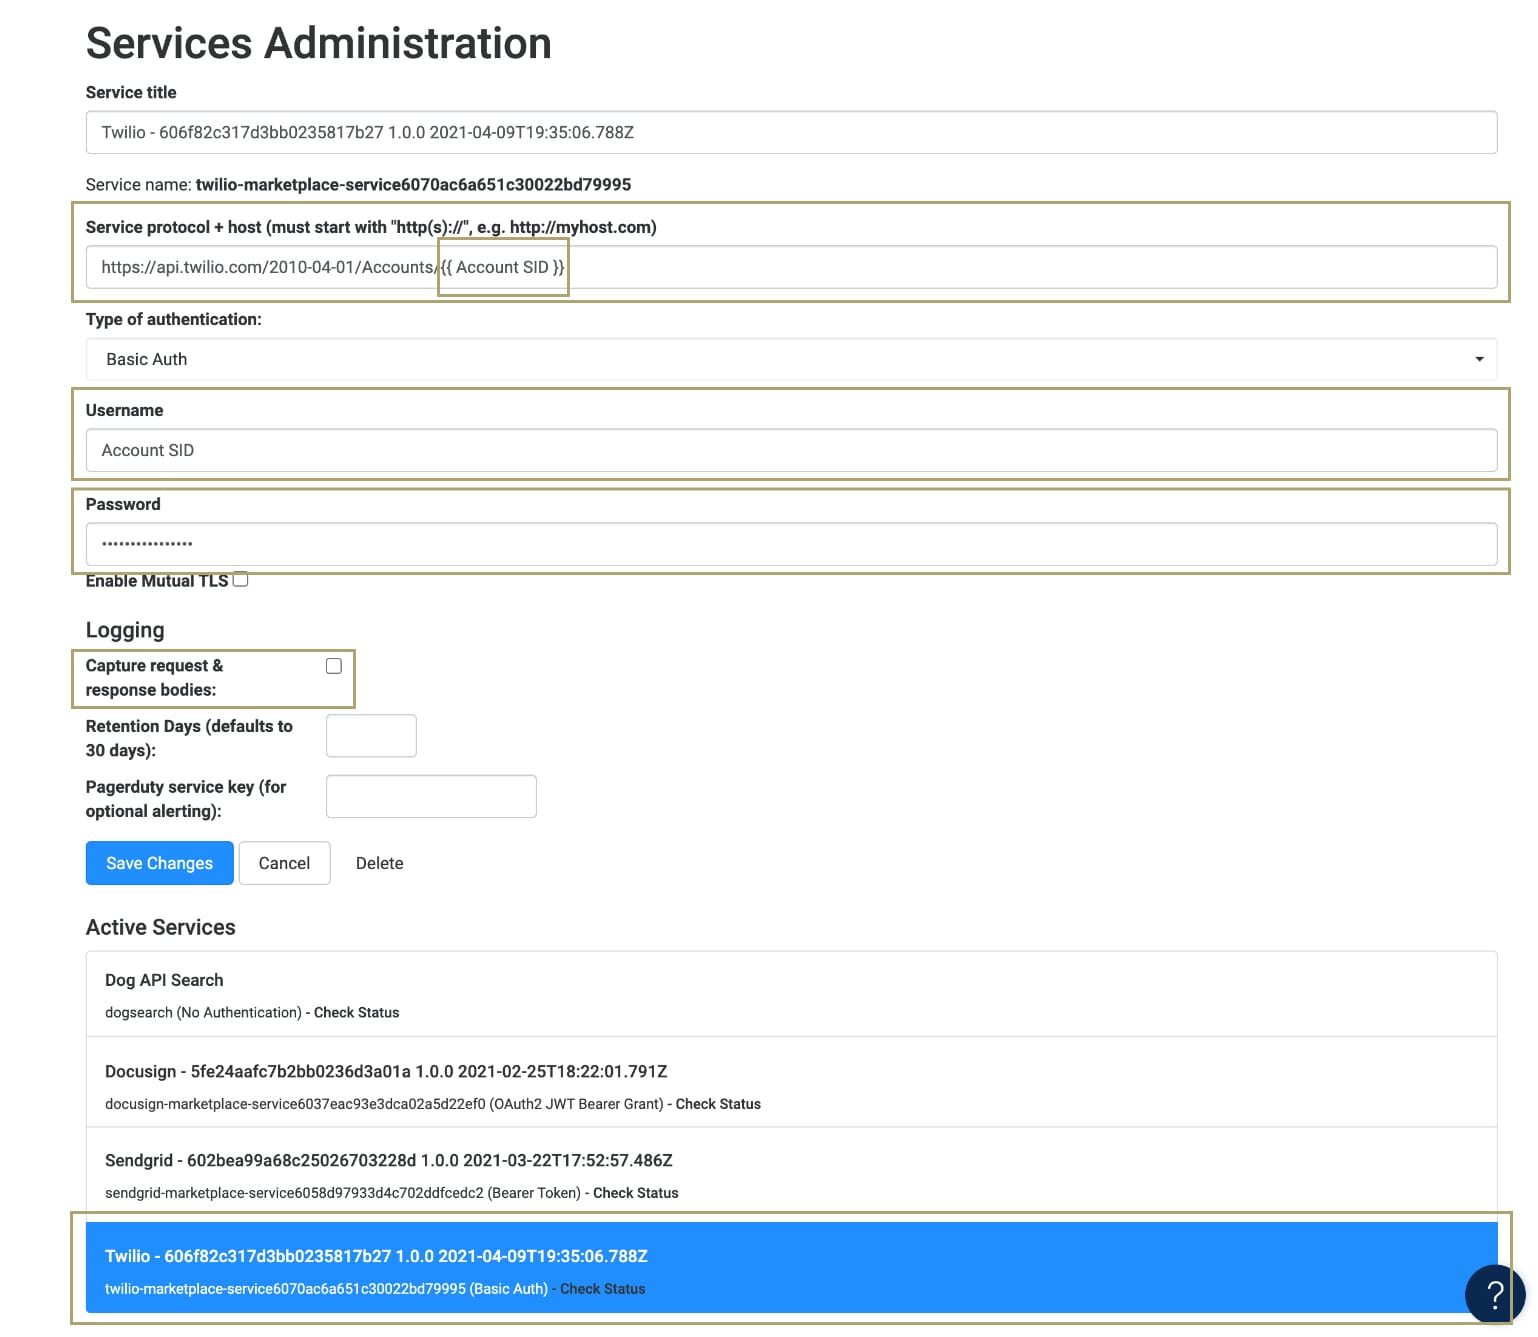
Task: Click the Username input field
Action: [791, 450]
